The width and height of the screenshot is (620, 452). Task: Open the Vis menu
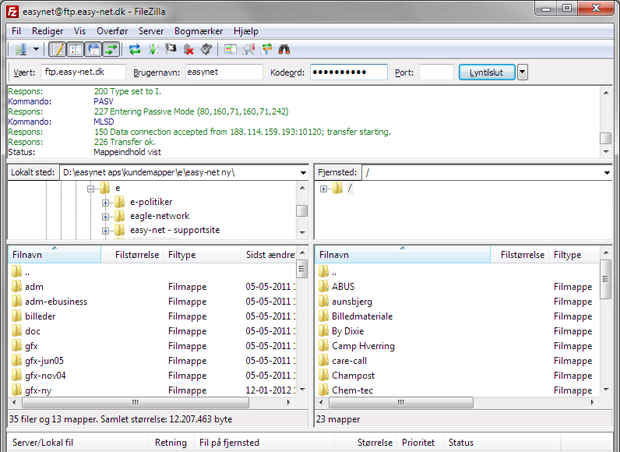pos(79,31)
